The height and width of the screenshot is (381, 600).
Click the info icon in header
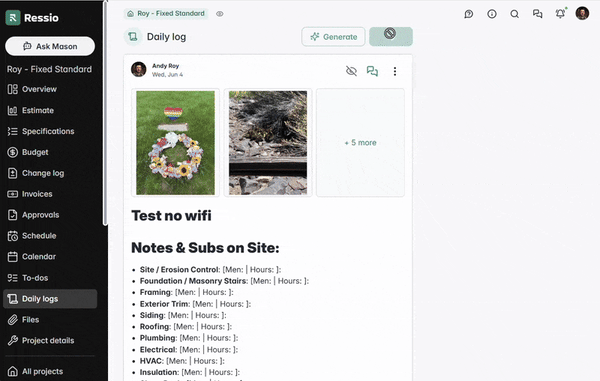point(492,14)
